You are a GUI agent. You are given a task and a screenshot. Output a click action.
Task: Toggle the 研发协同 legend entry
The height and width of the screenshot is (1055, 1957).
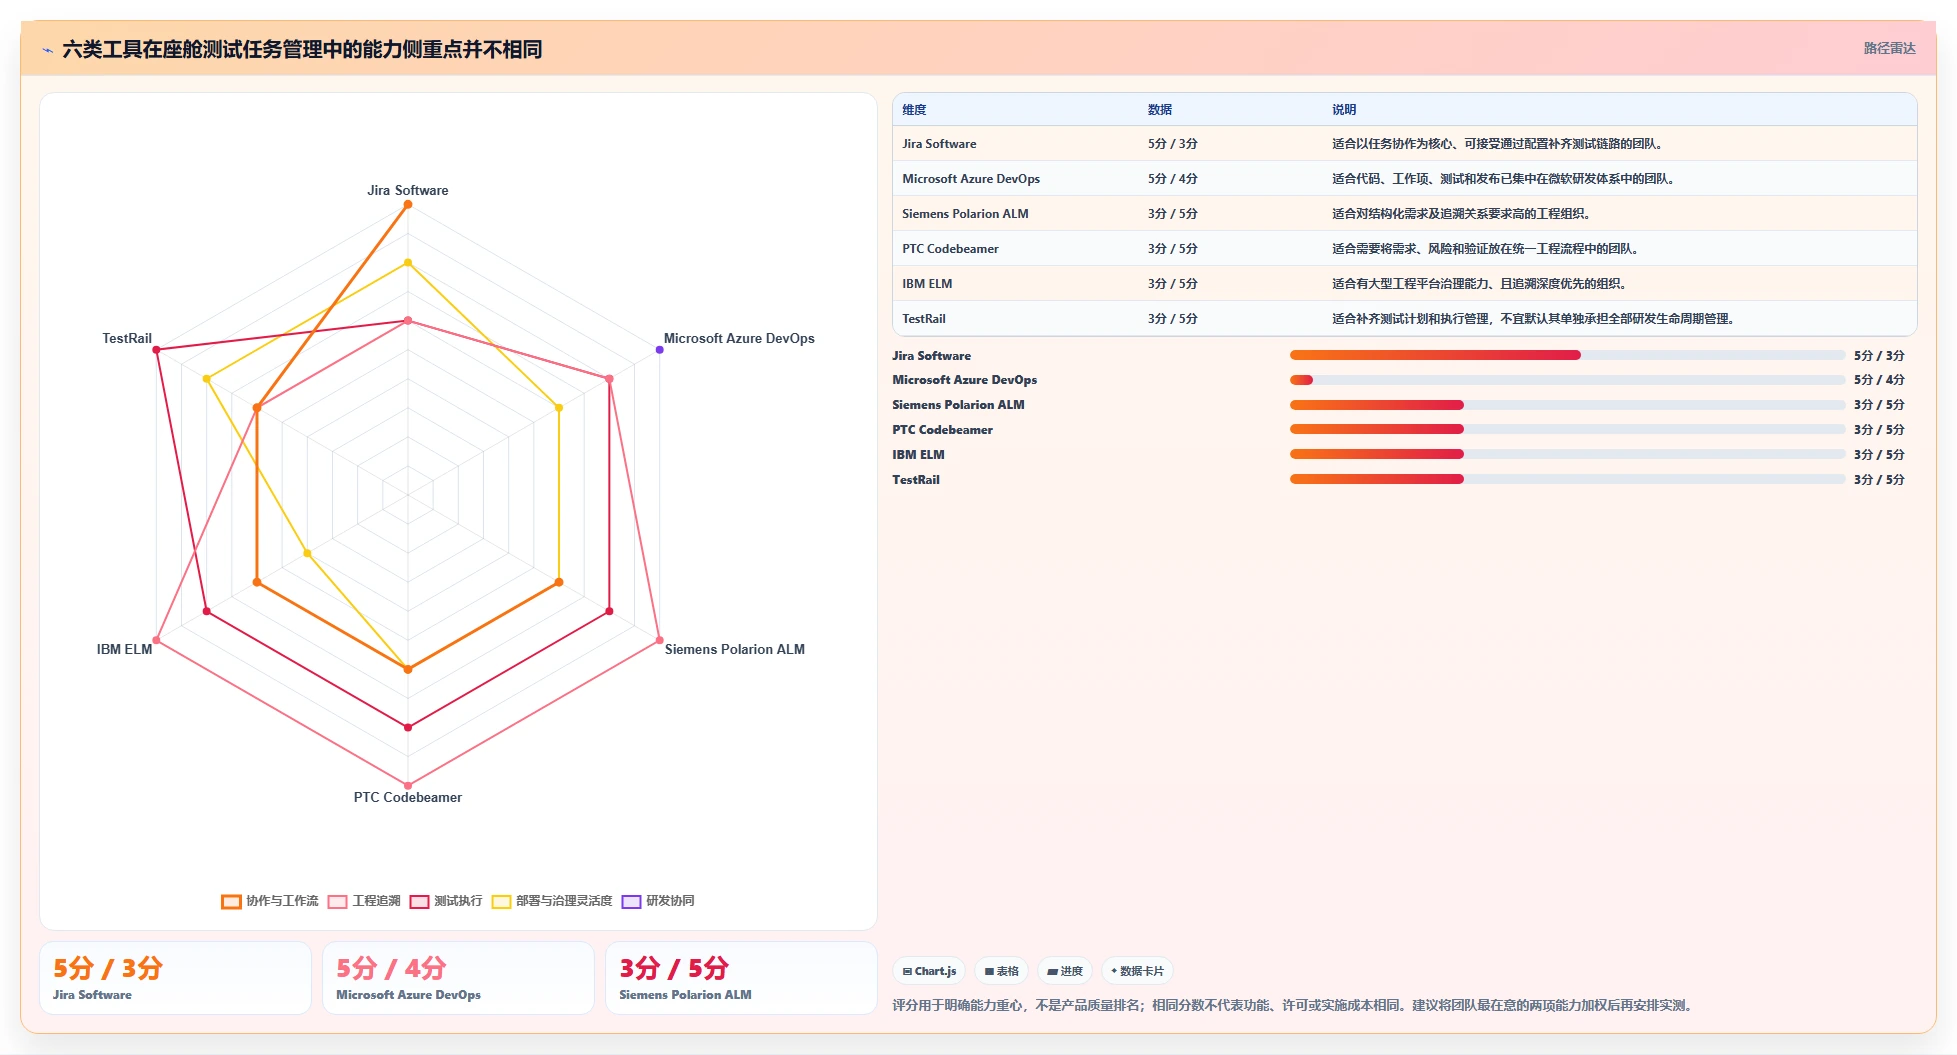tap(658, 901)
